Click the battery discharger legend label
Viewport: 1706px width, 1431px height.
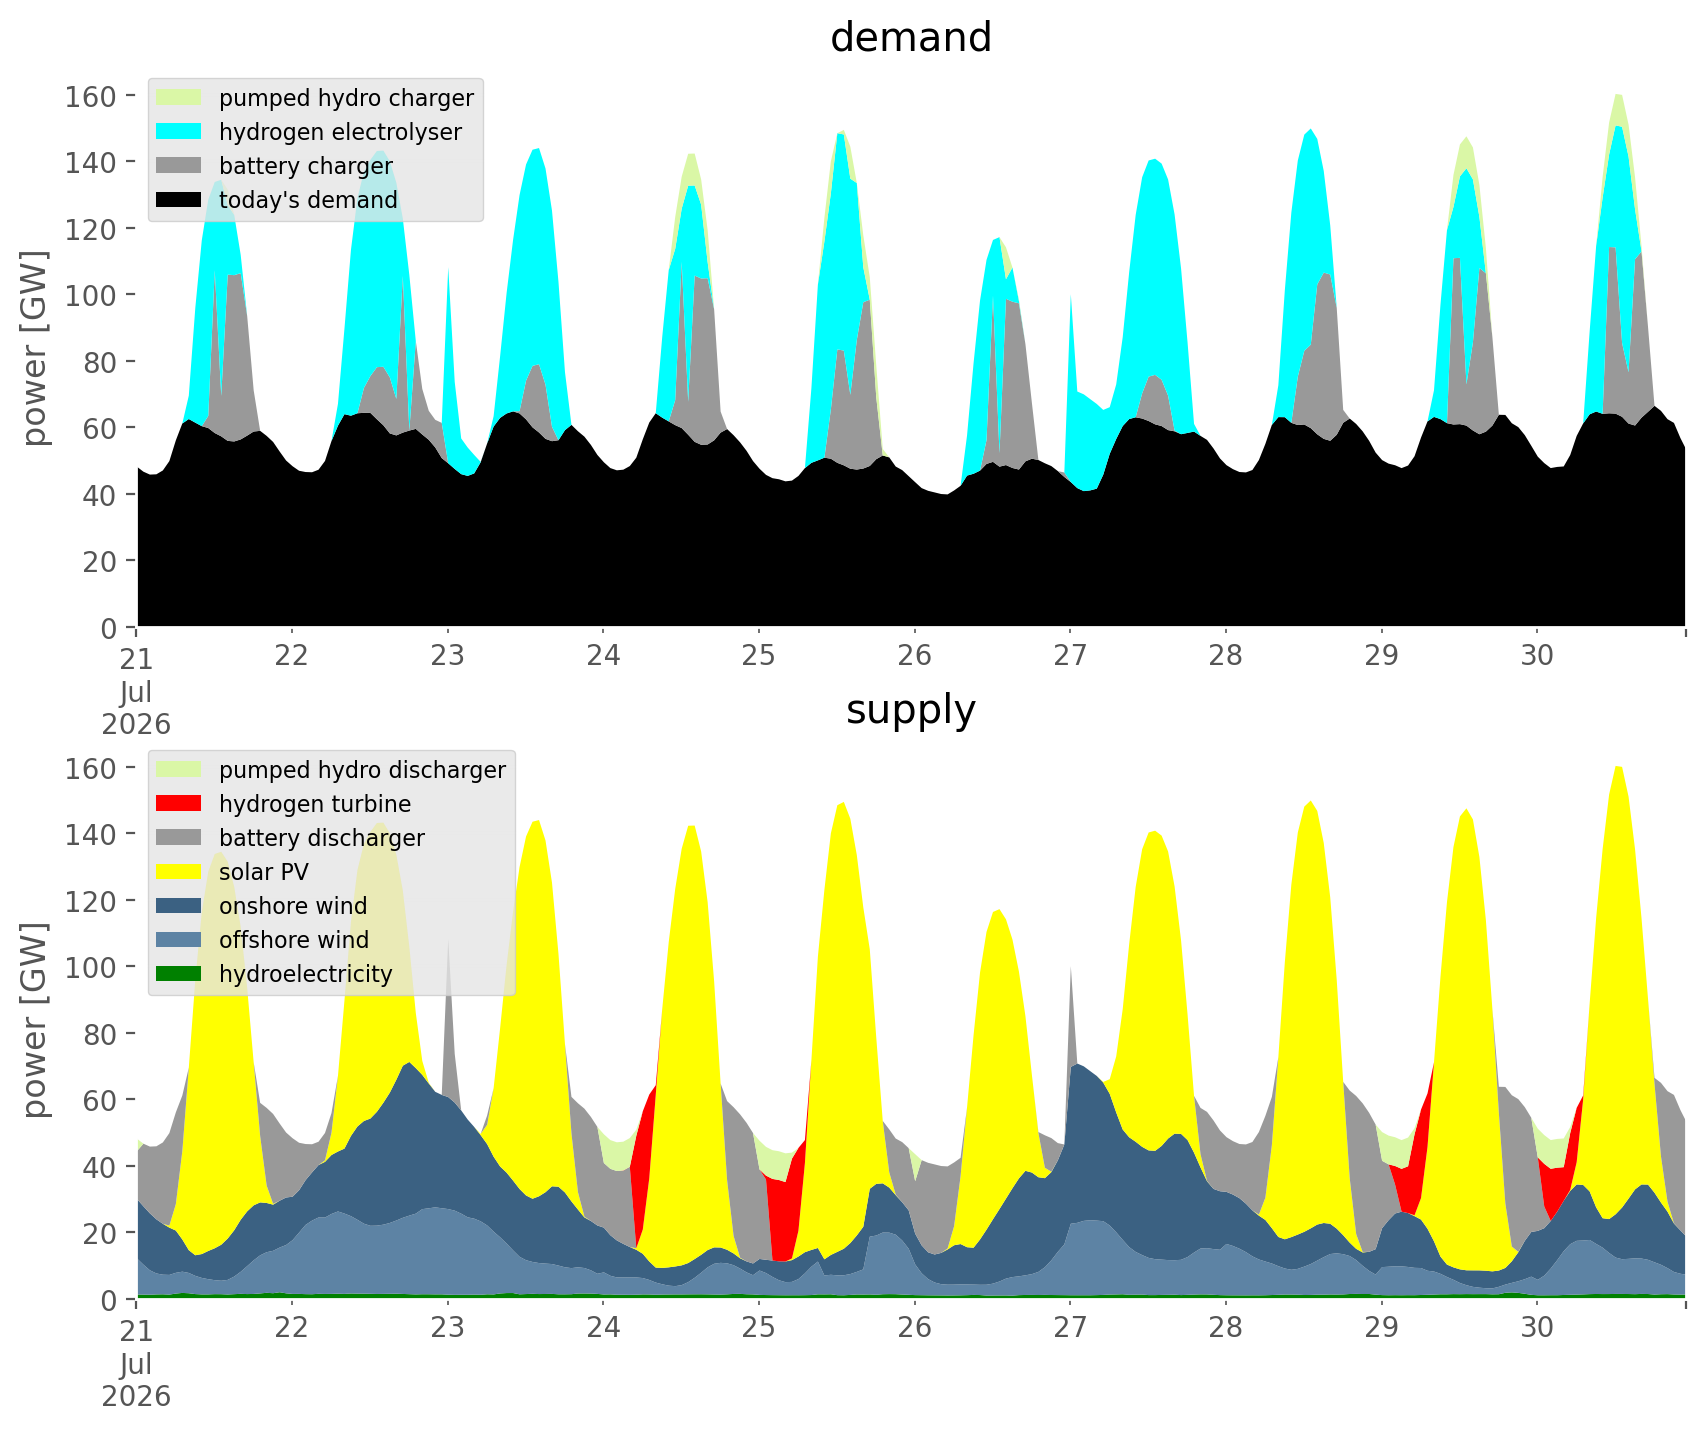coord(321,838)
